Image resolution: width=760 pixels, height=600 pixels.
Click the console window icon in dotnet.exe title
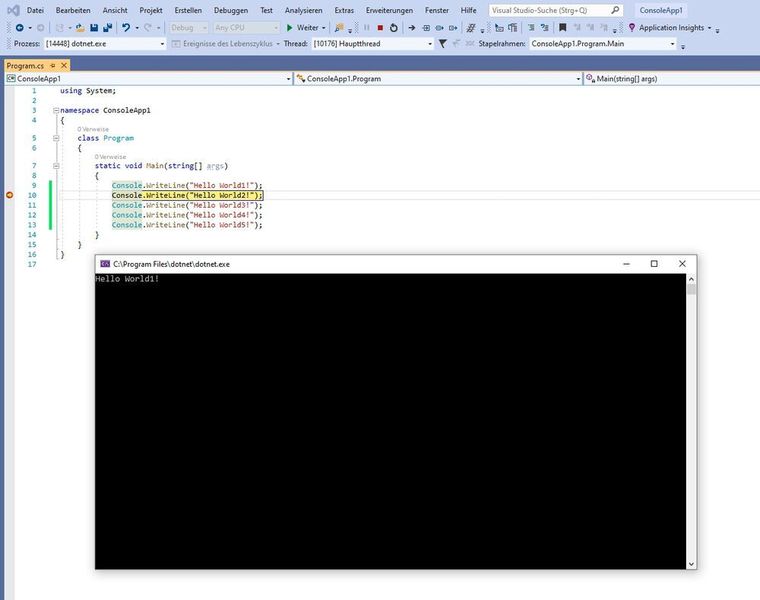(x=105, y=264)
